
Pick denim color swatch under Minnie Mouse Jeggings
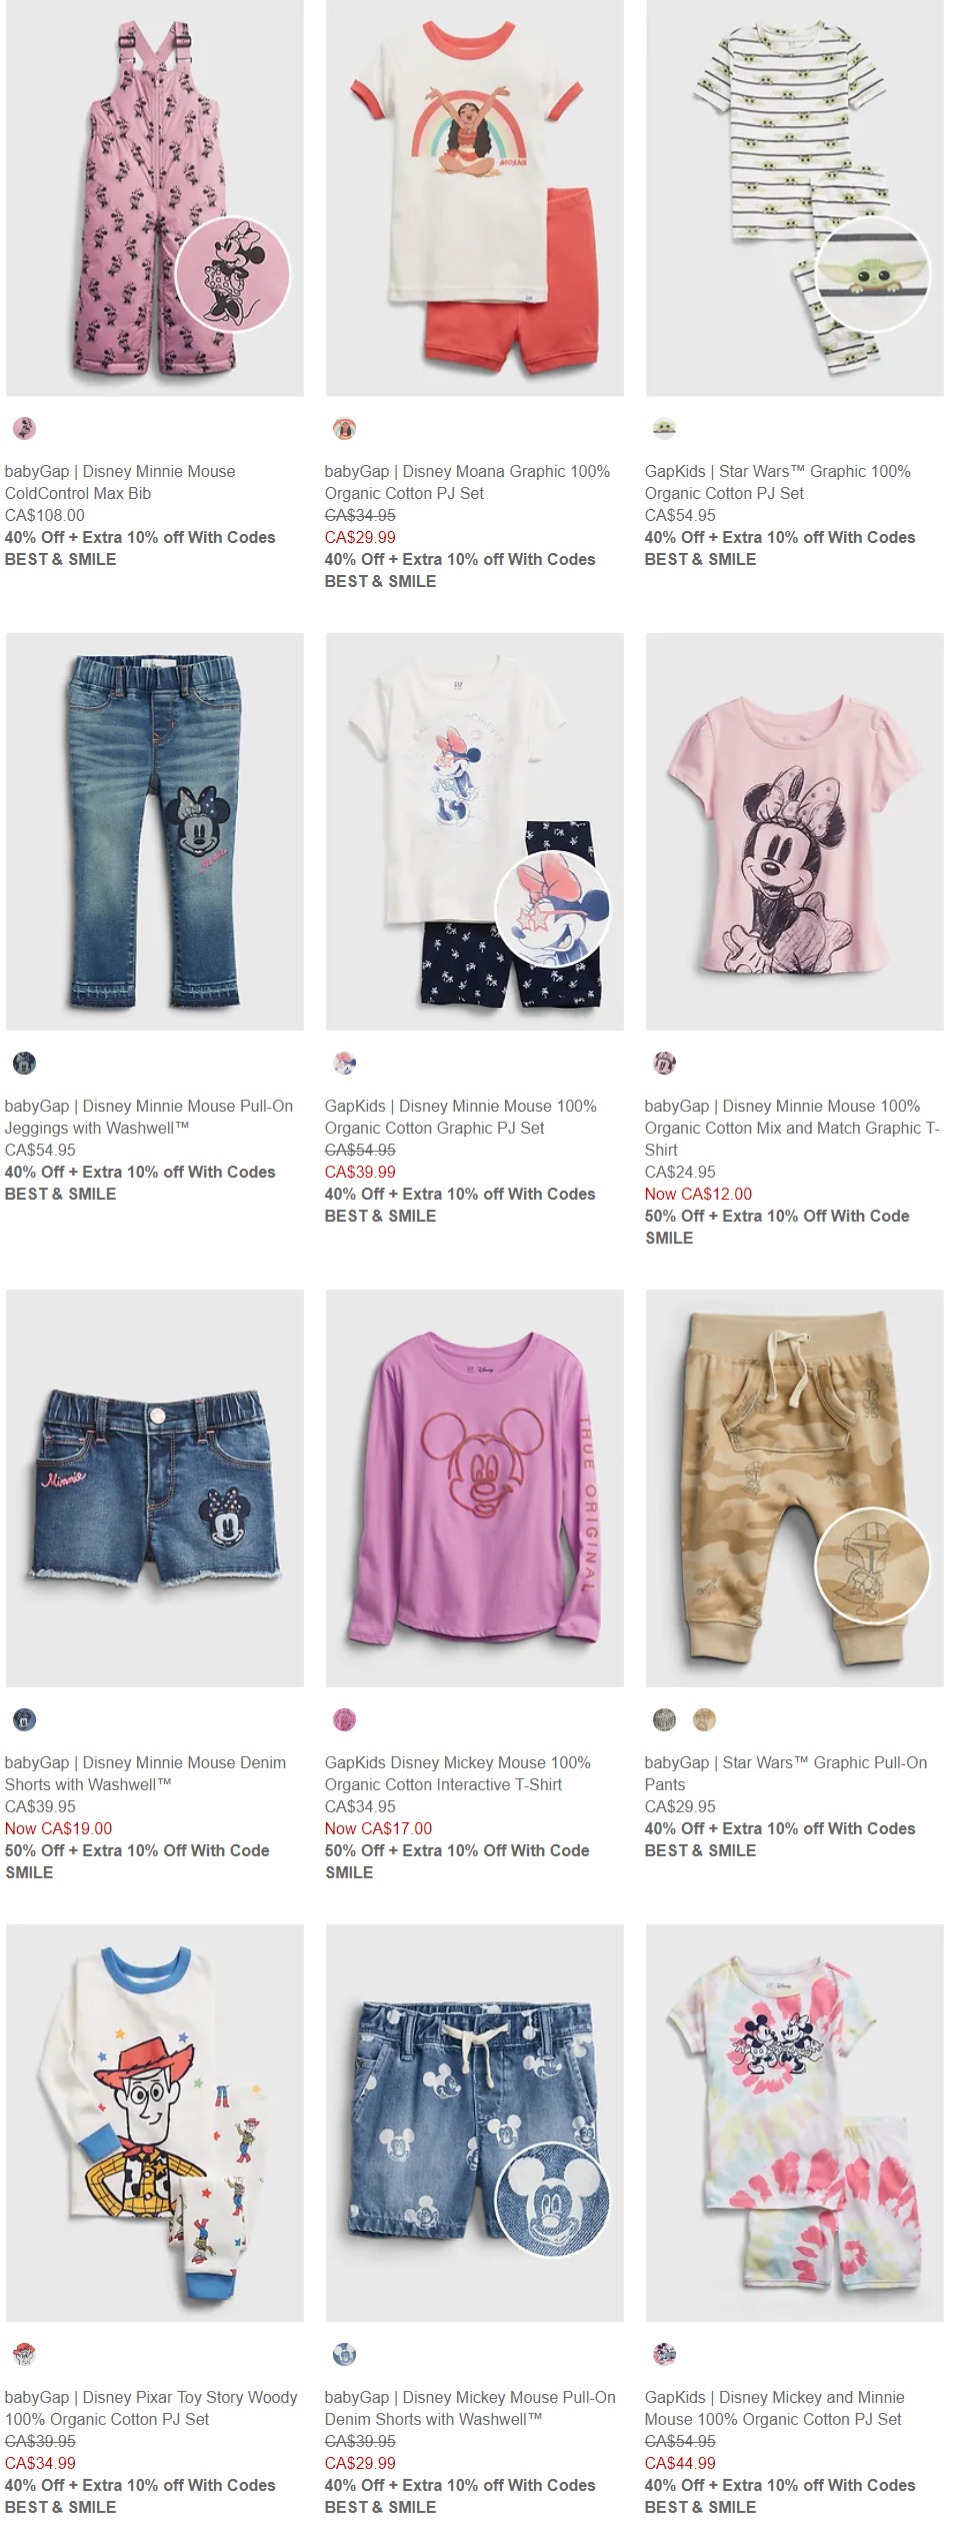(24, 1063)
